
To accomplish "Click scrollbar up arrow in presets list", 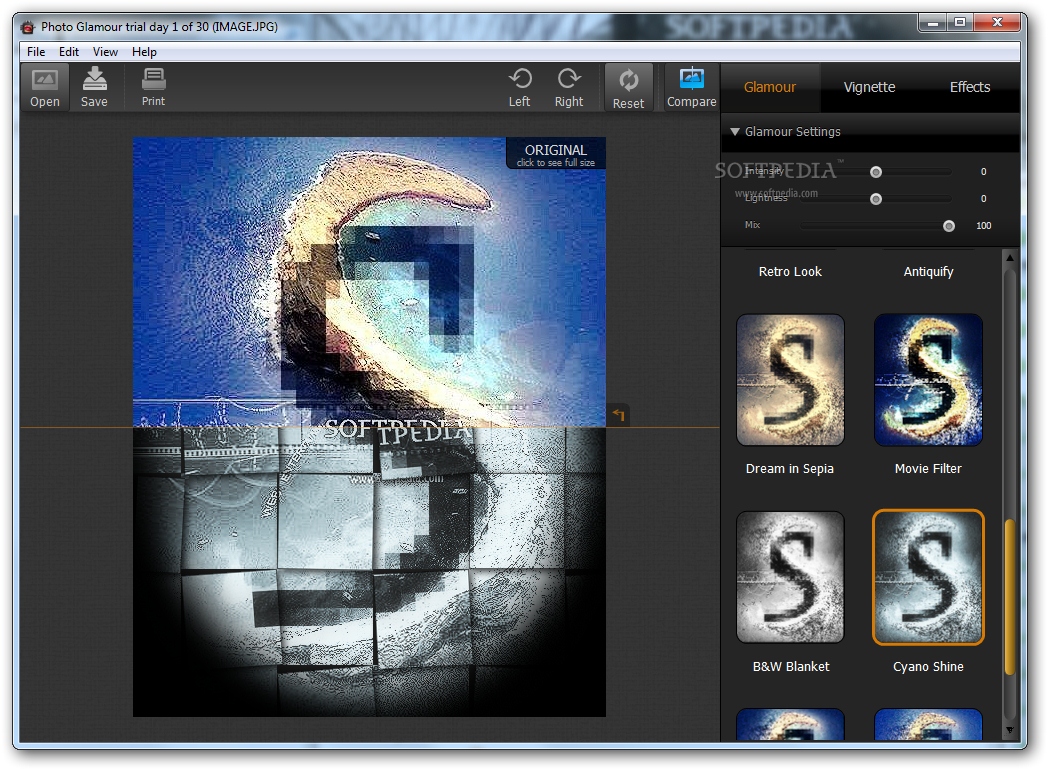I will tap(1010, 257).
